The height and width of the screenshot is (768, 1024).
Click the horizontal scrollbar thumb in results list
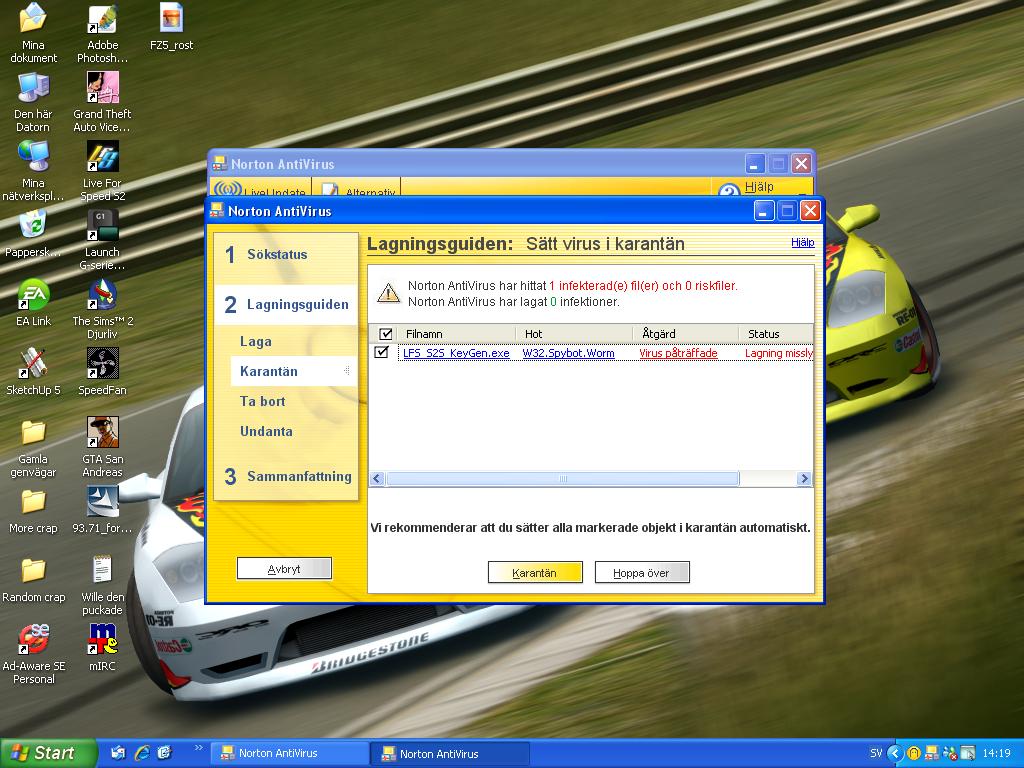(562, 479)
